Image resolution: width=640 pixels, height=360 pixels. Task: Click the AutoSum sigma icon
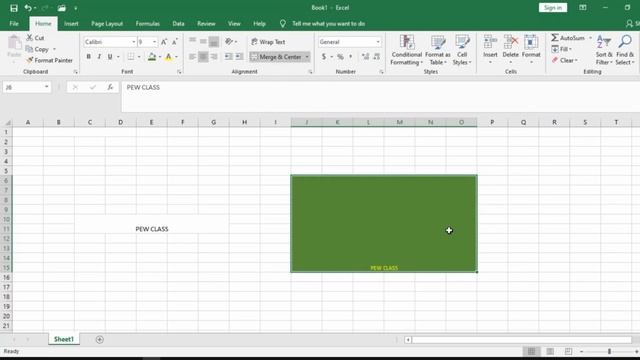[555, 38]
